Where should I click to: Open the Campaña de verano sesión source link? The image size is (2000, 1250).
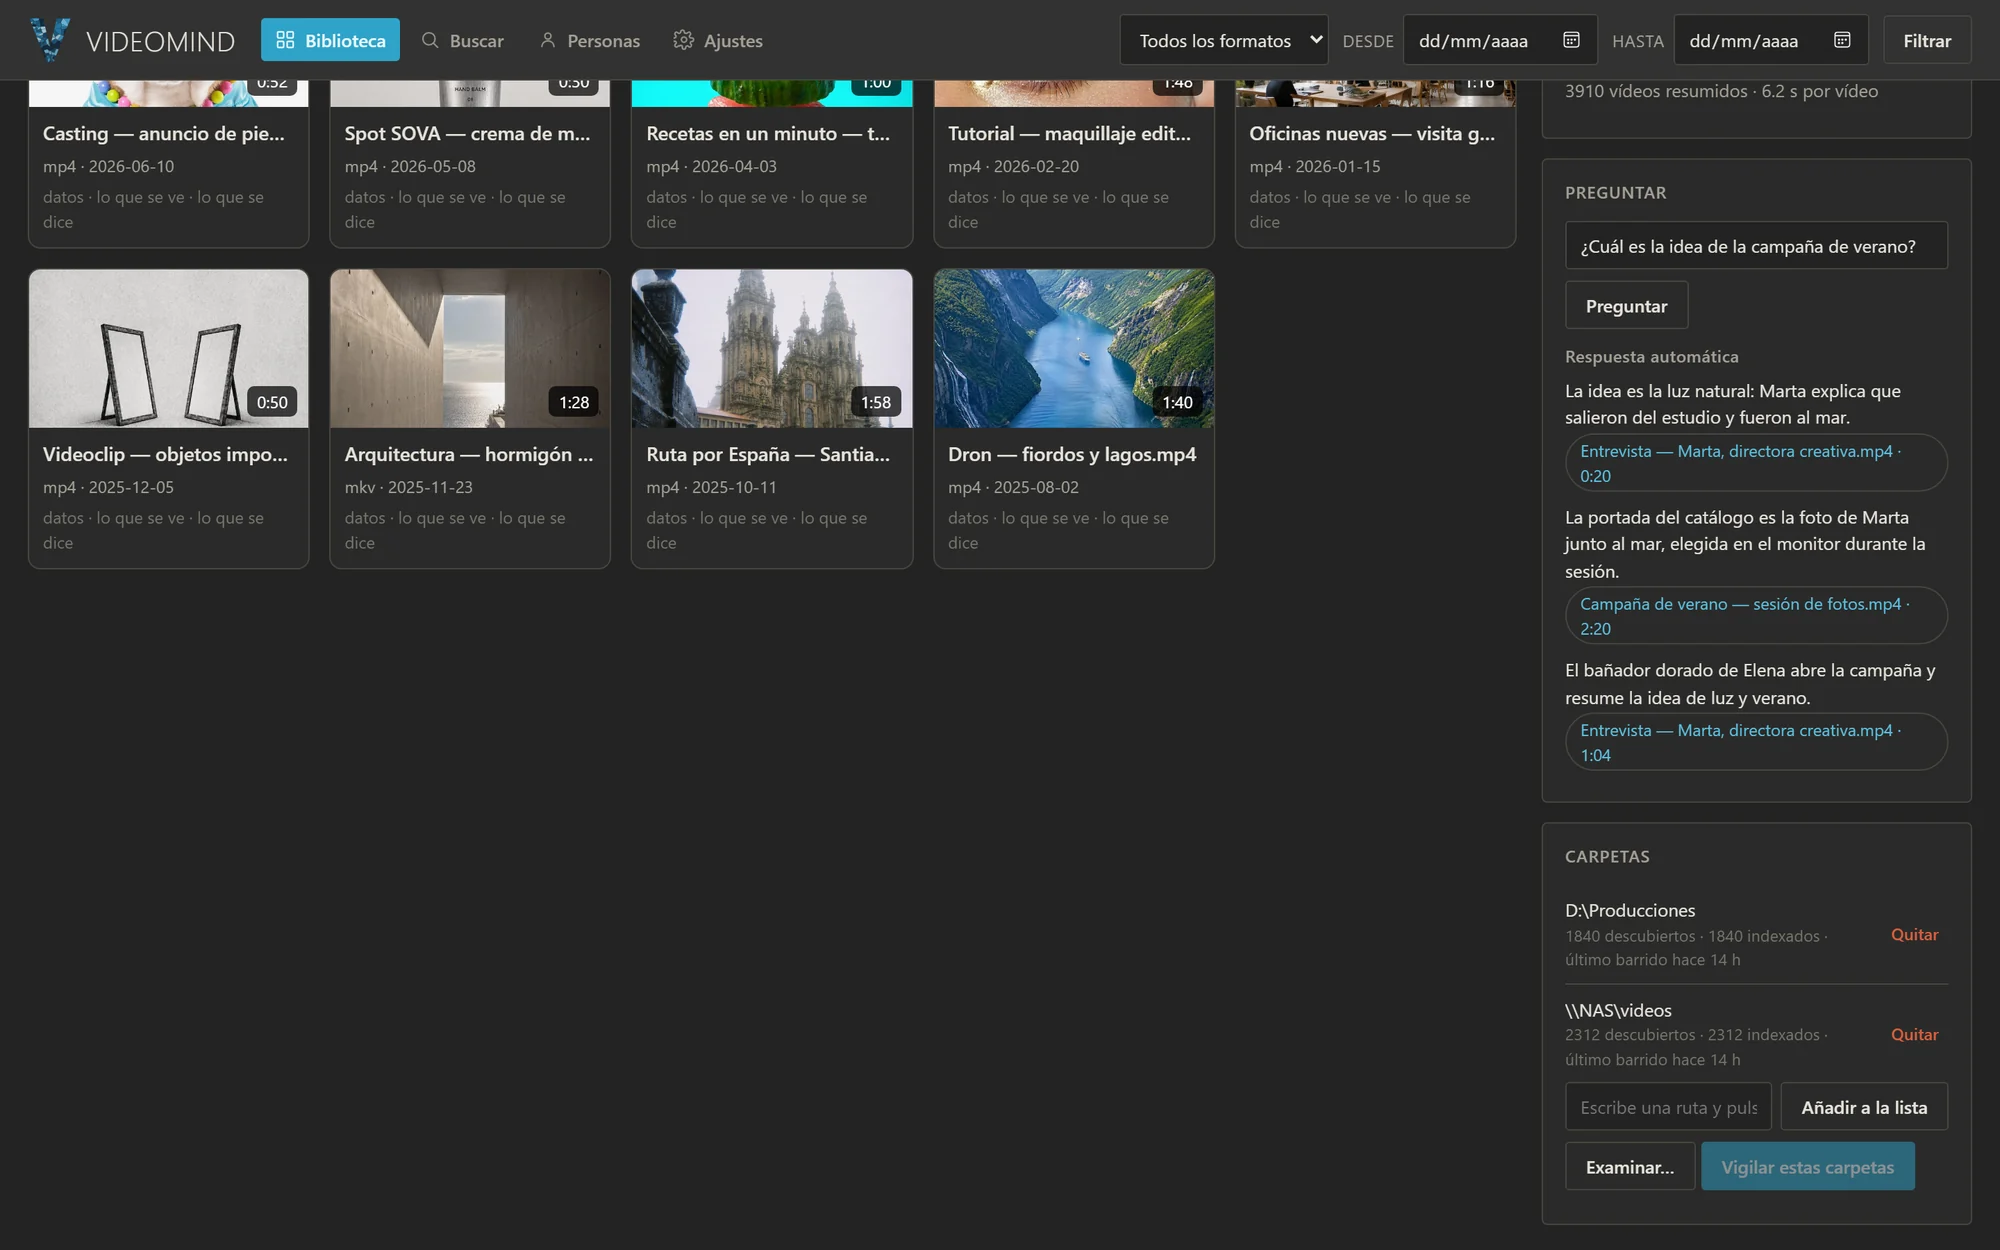[x=1756, y=616]
